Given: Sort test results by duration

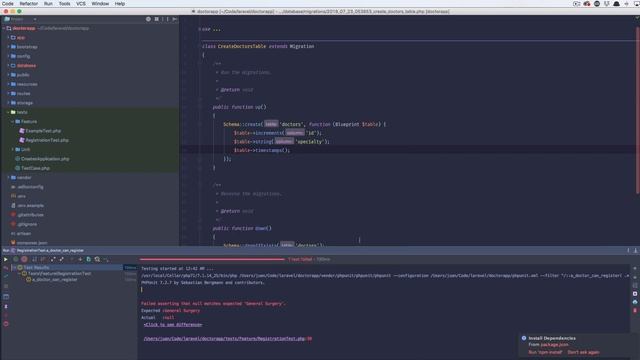Looking at the screenshot, I should click(43, 259).
